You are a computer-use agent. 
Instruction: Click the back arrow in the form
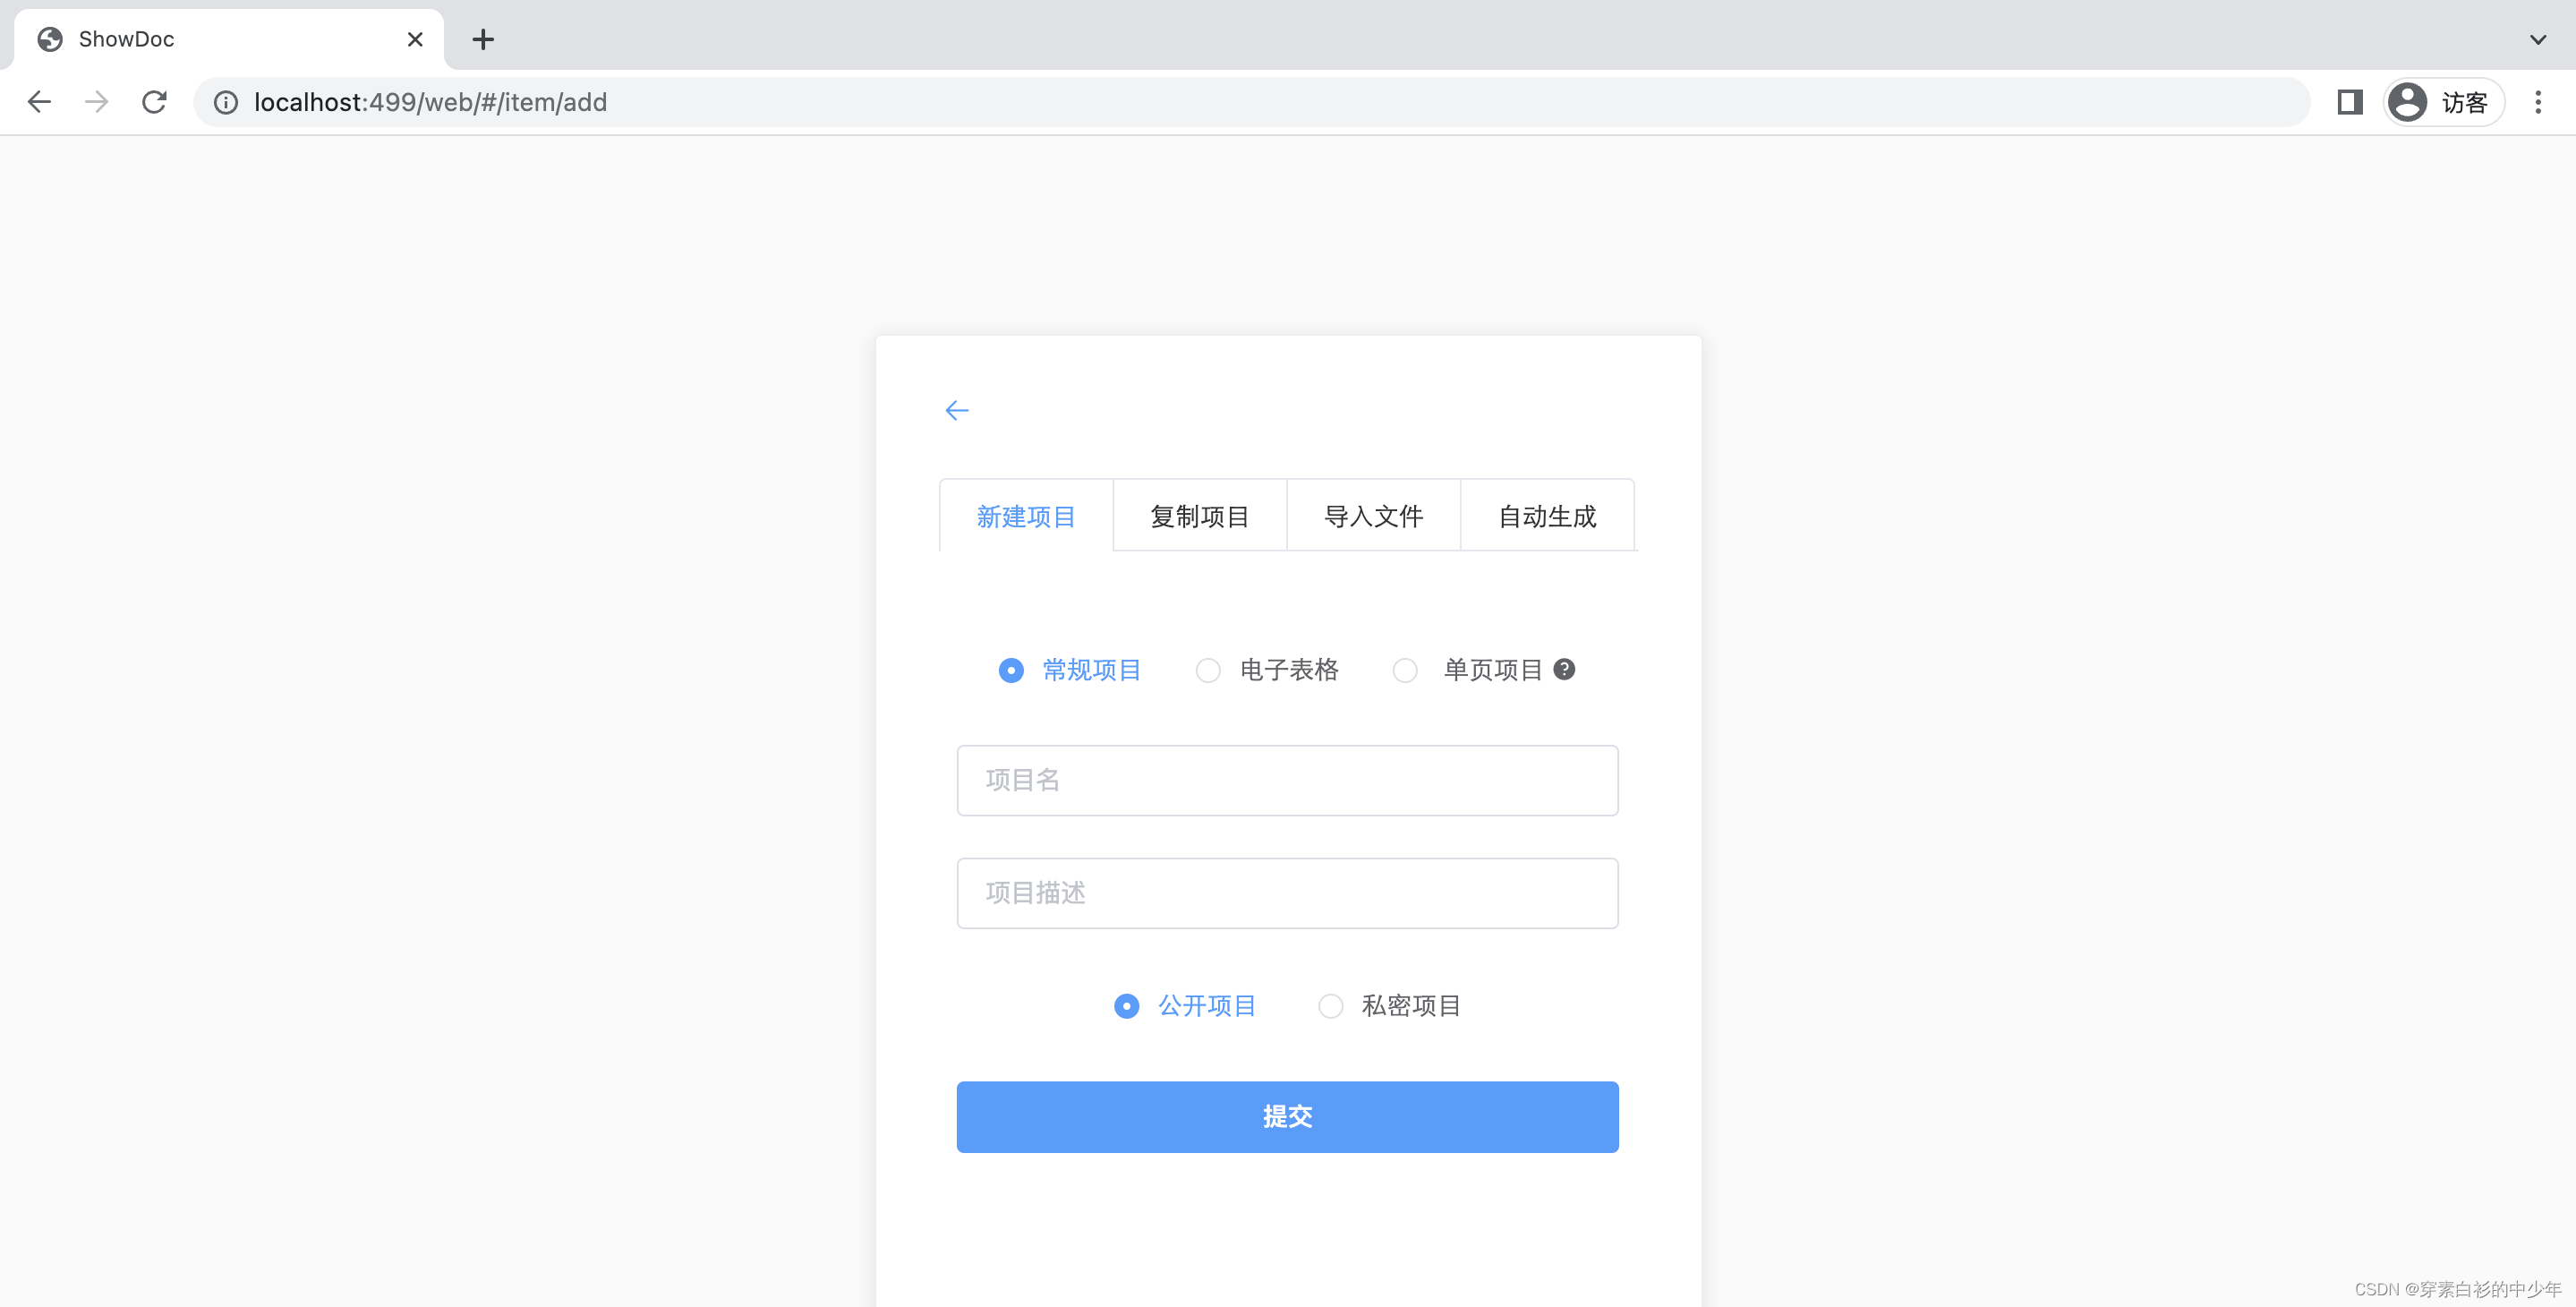point(956,410)
